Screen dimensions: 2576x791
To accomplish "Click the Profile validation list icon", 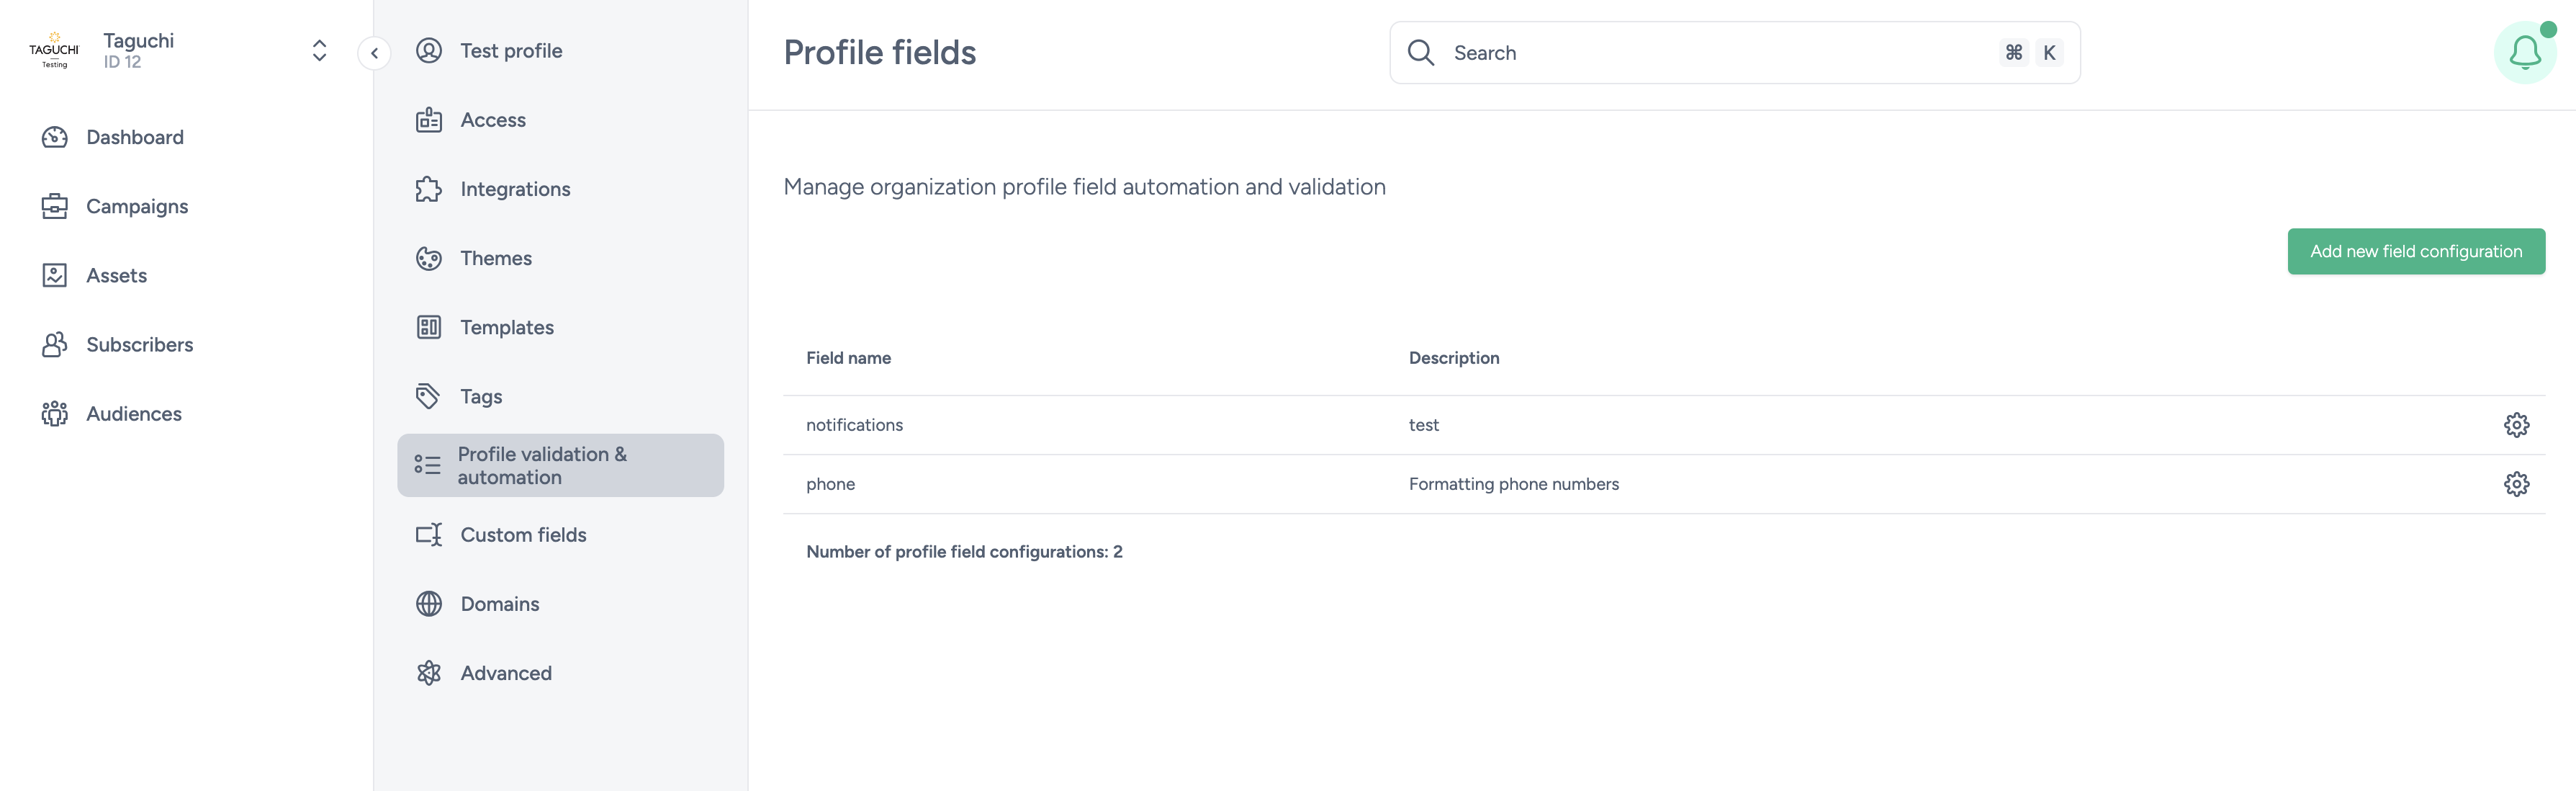I will [427, 465].
